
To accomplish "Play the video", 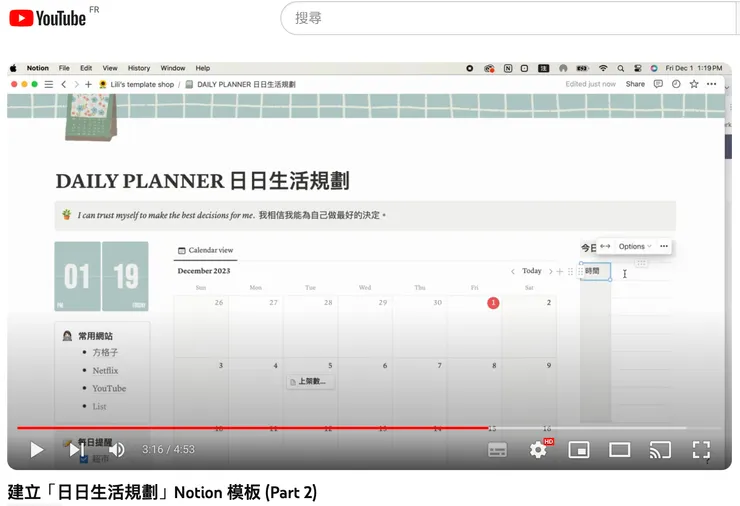I will click(36, 449).
